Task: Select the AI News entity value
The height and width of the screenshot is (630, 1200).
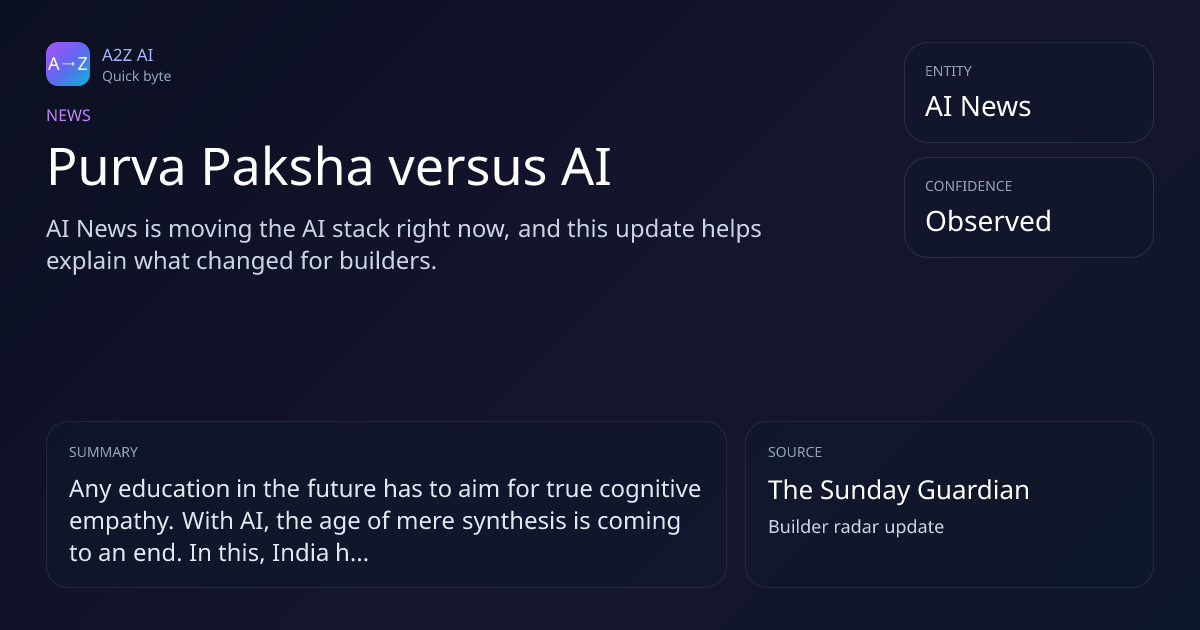Action: [x=978, y=107]
